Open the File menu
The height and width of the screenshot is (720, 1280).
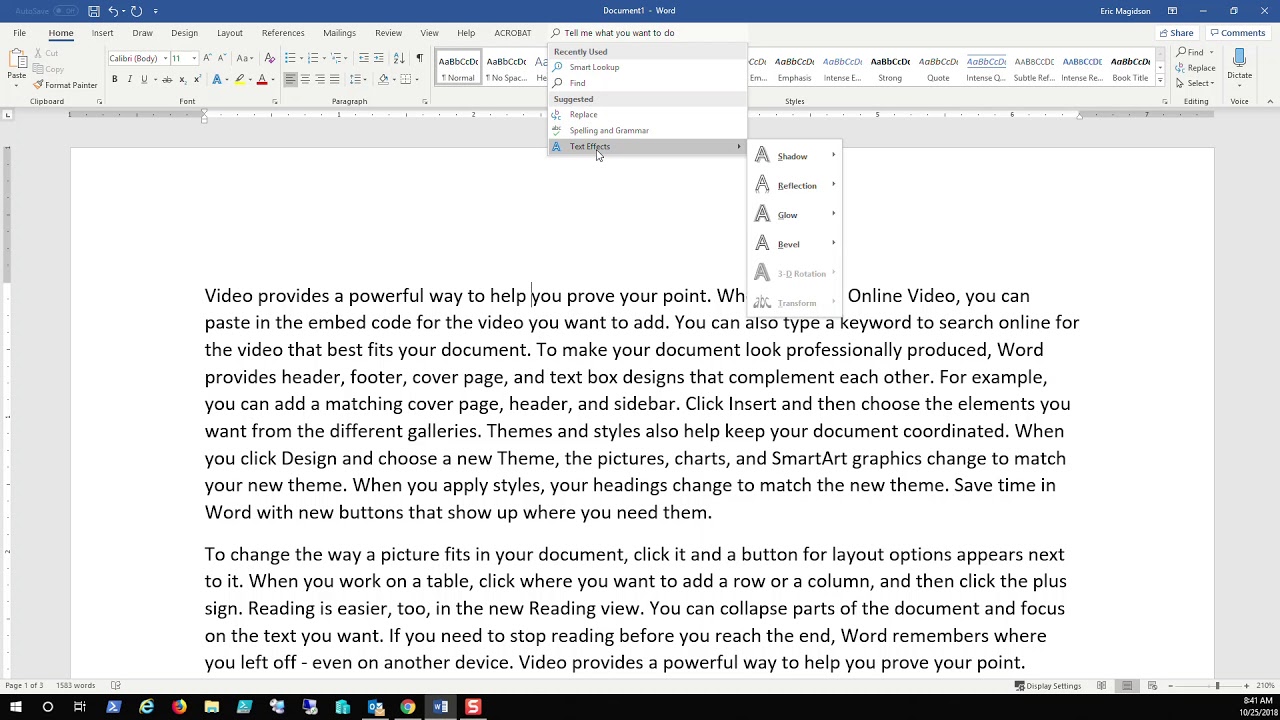click(19, 33)
